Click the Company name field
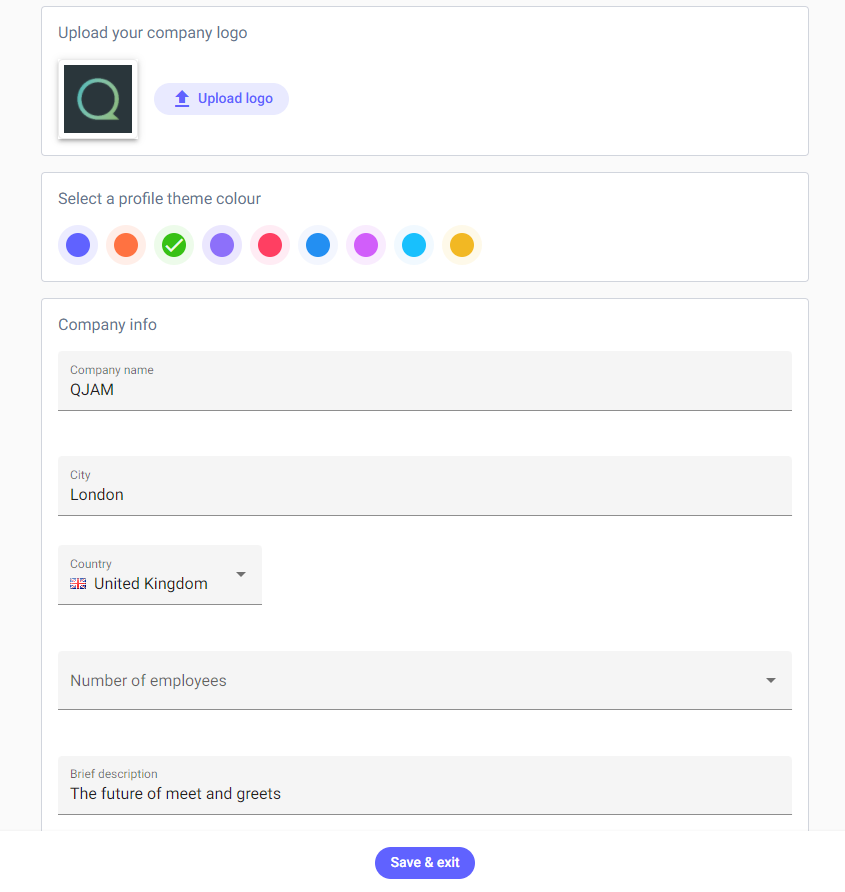 point(424,389)
